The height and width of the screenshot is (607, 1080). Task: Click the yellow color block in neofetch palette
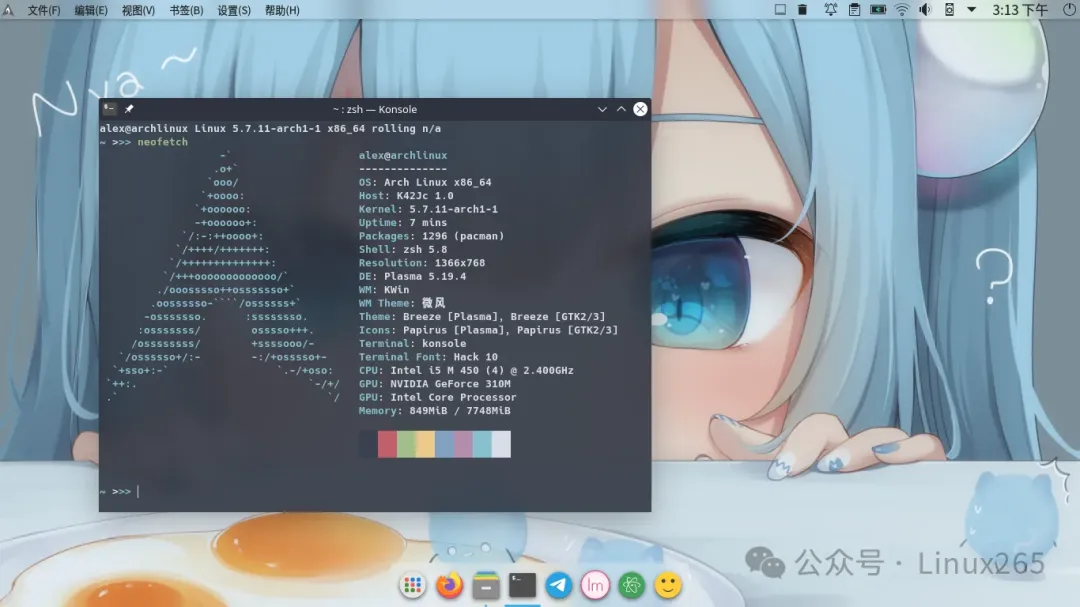[425, 444]
